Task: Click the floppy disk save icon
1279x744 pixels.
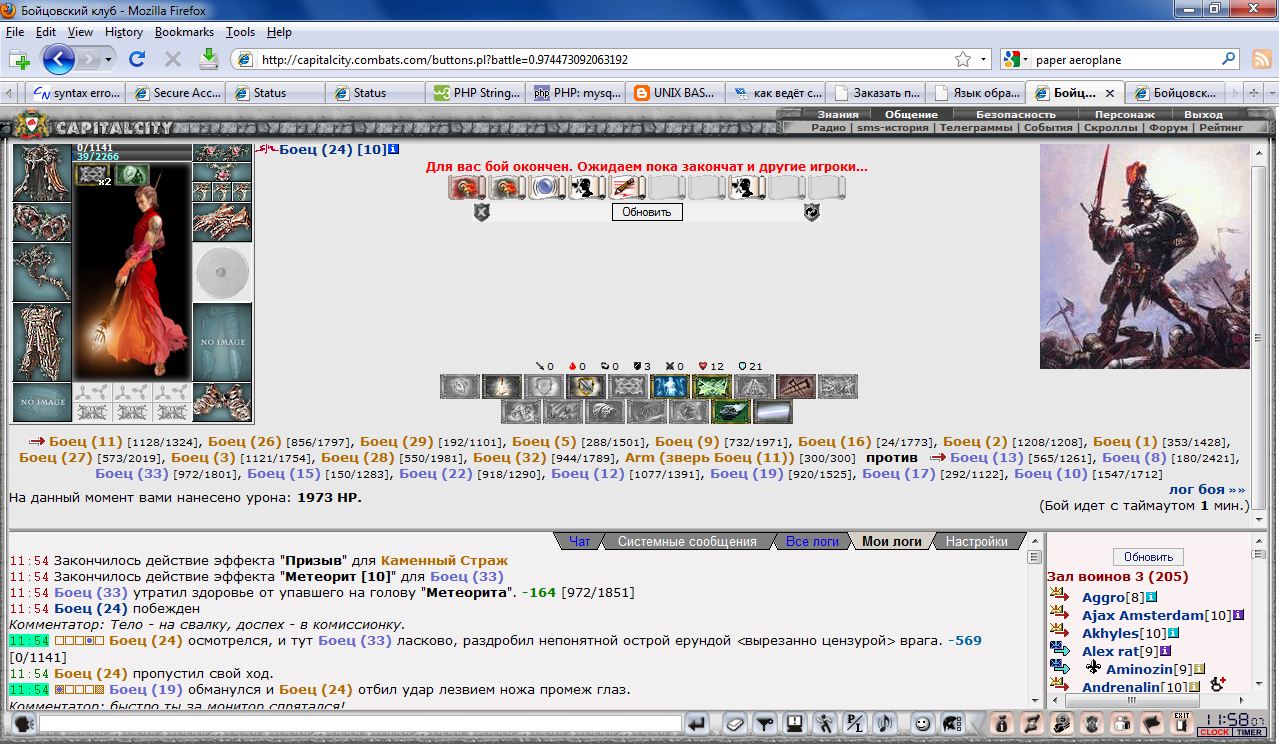Action: point(795,723)
